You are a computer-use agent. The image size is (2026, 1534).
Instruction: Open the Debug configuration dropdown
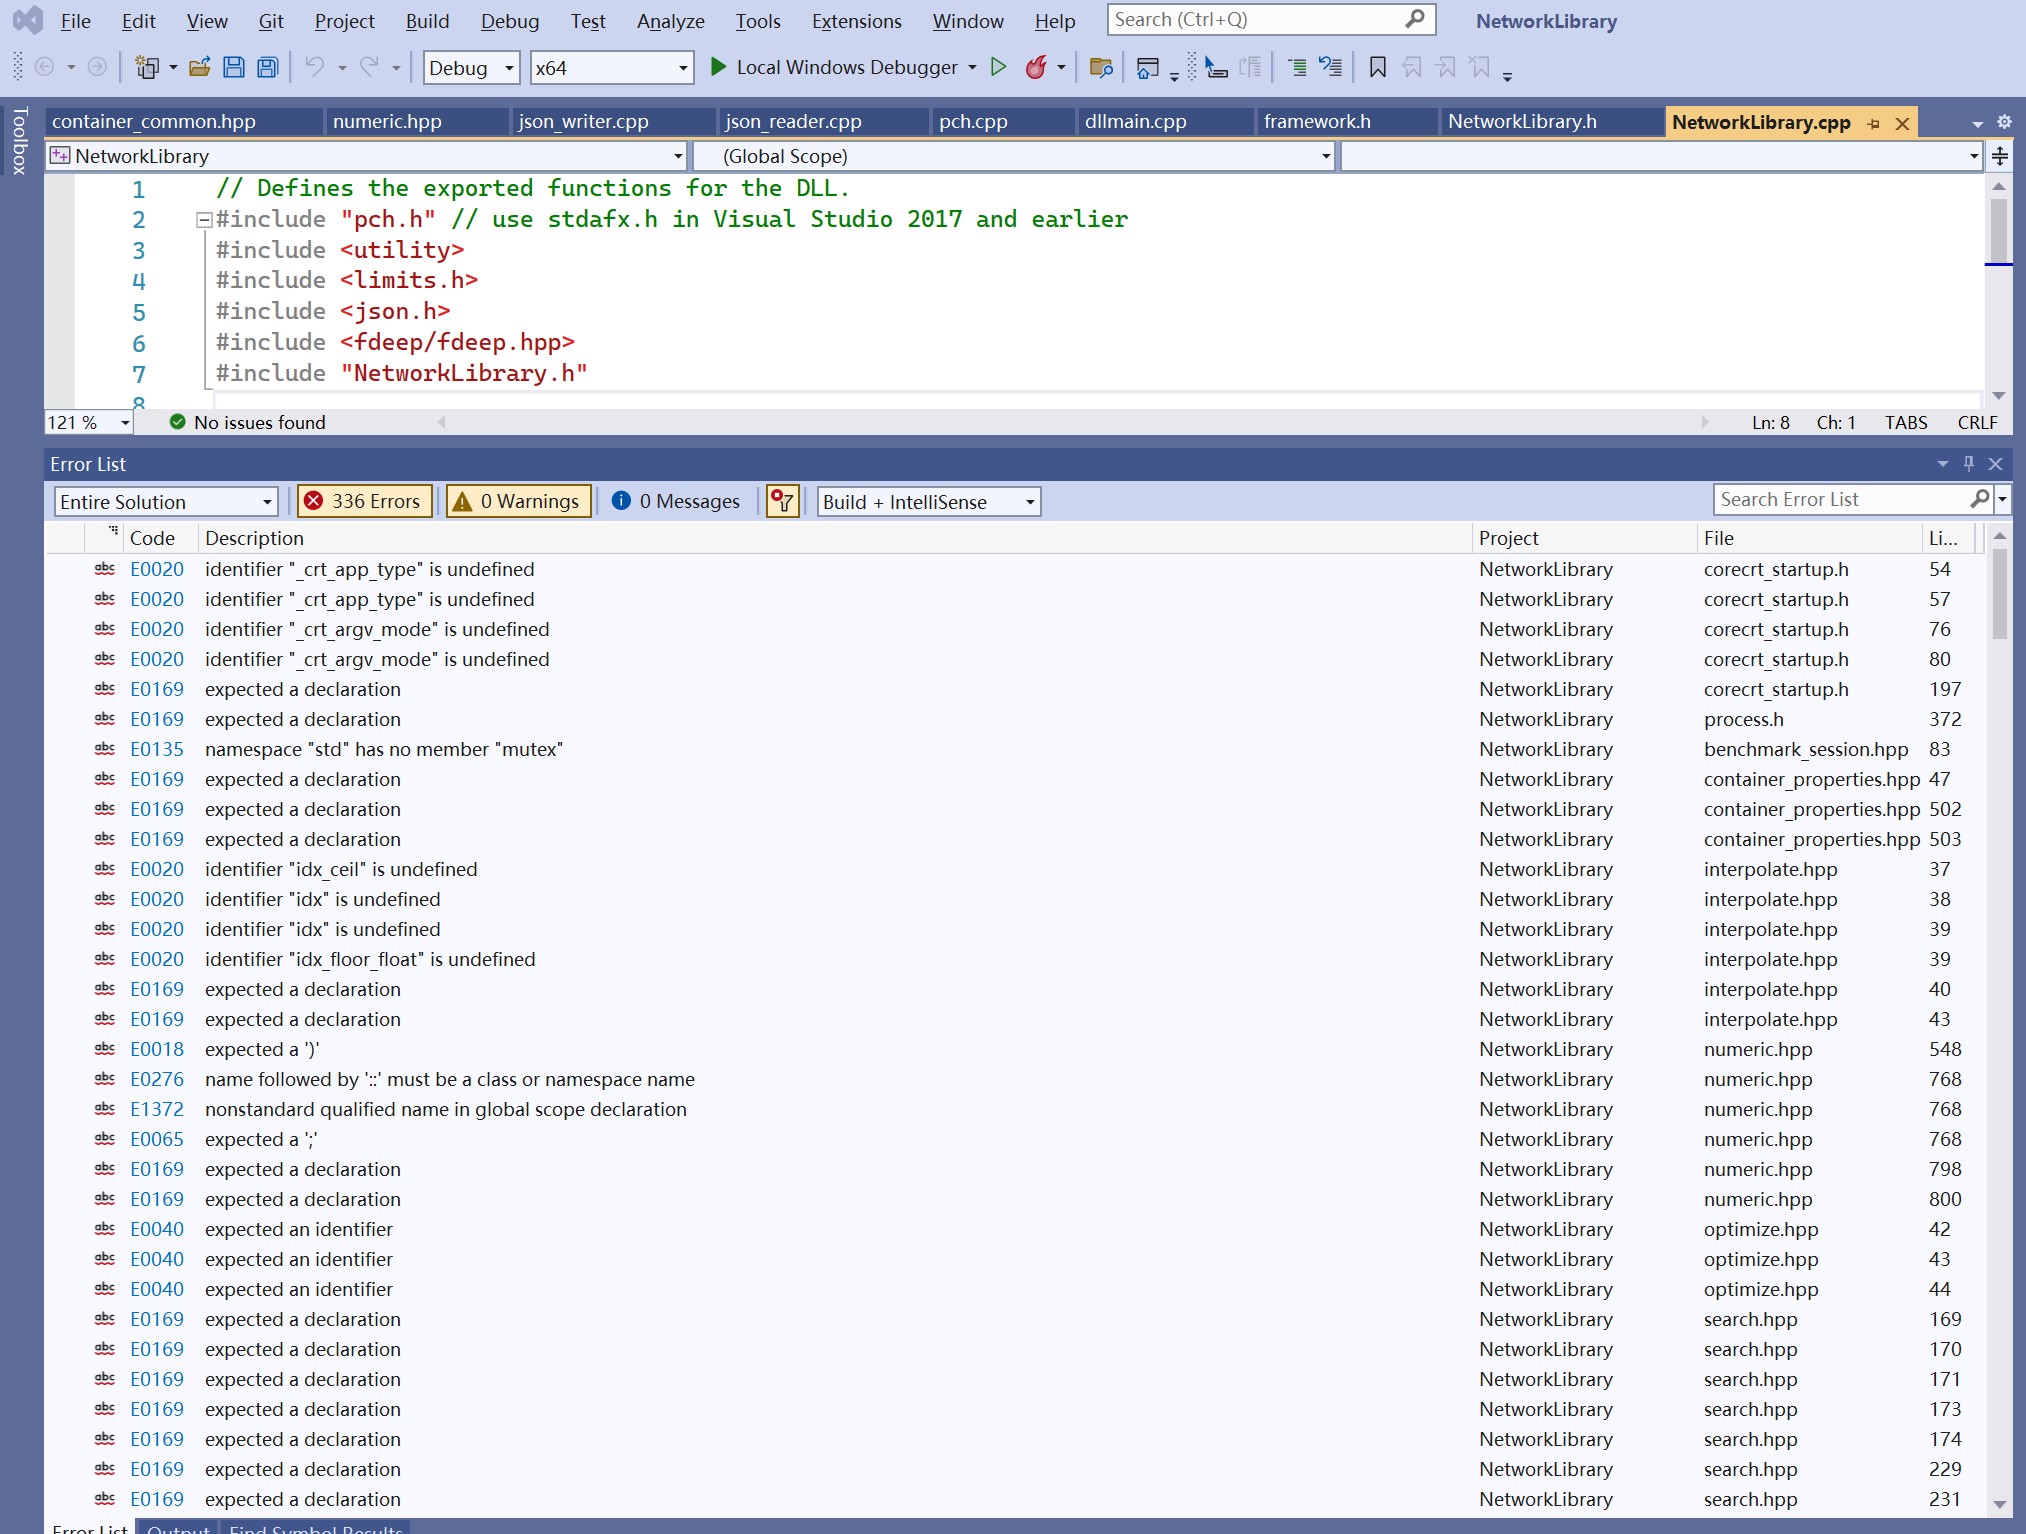pyautogui.click(x=471, y=68)
